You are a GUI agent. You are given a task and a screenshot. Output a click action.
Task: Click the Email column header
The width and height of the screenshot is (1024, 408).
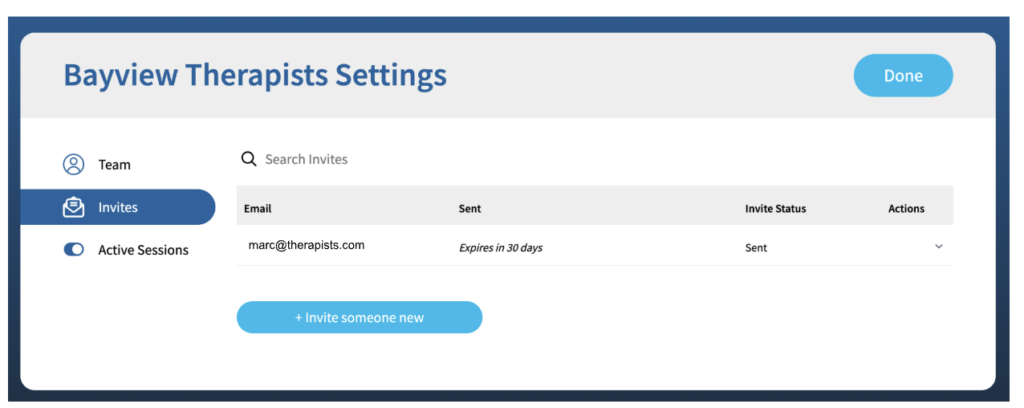pos(257,209)
